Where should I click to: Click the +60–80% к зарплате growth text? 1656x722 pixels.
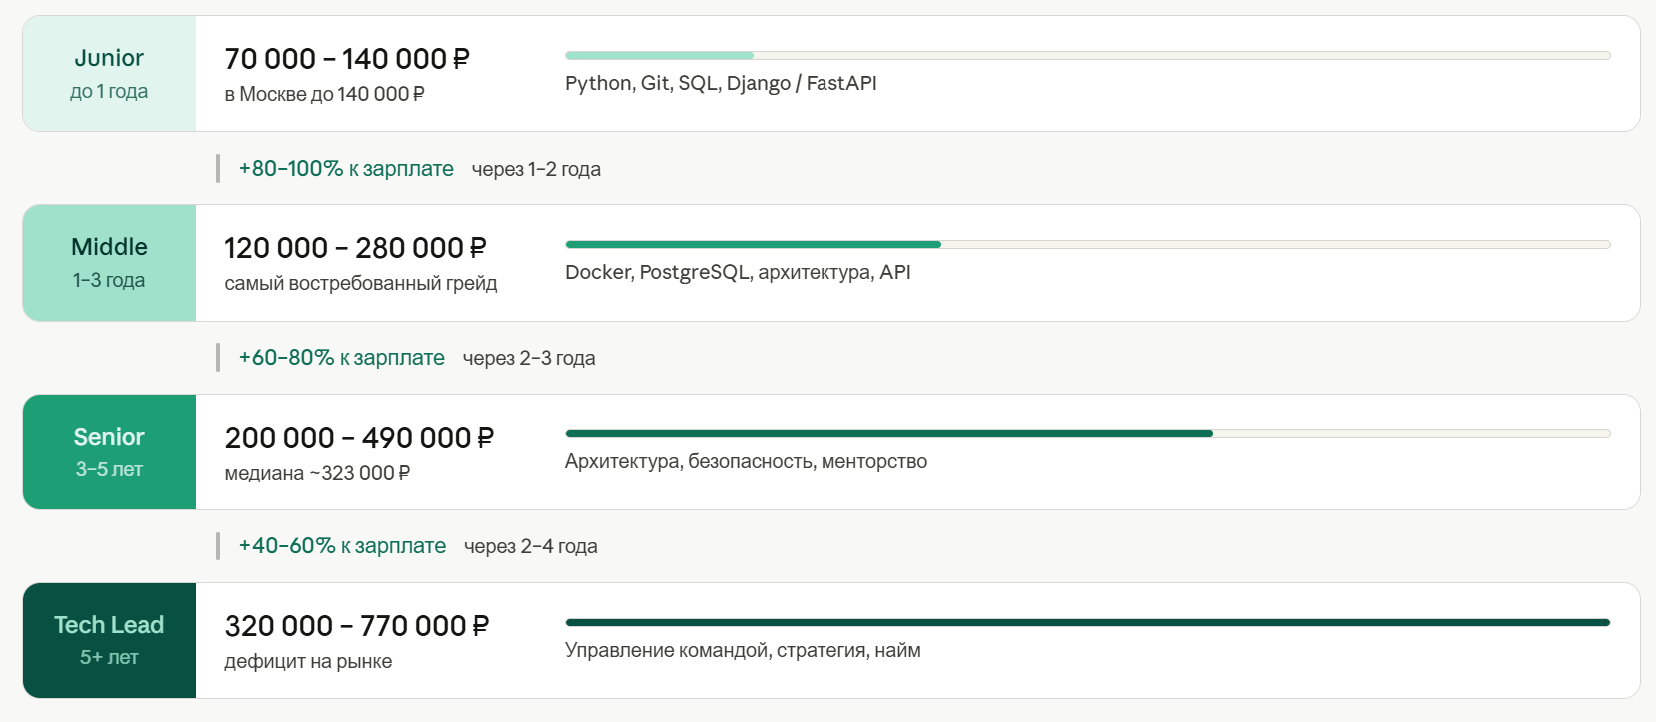(x=341, y=358)
